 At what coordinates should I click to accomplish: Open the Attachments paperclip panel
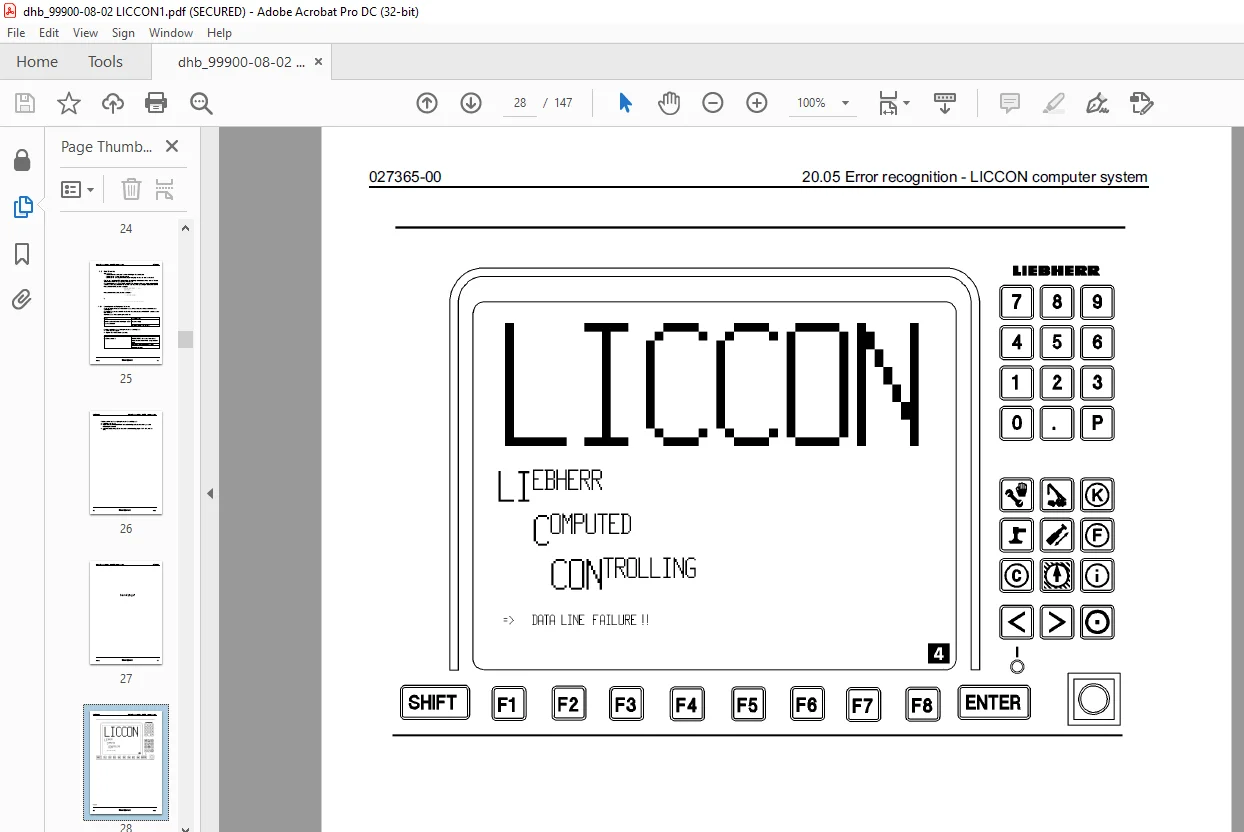[22, 299]
